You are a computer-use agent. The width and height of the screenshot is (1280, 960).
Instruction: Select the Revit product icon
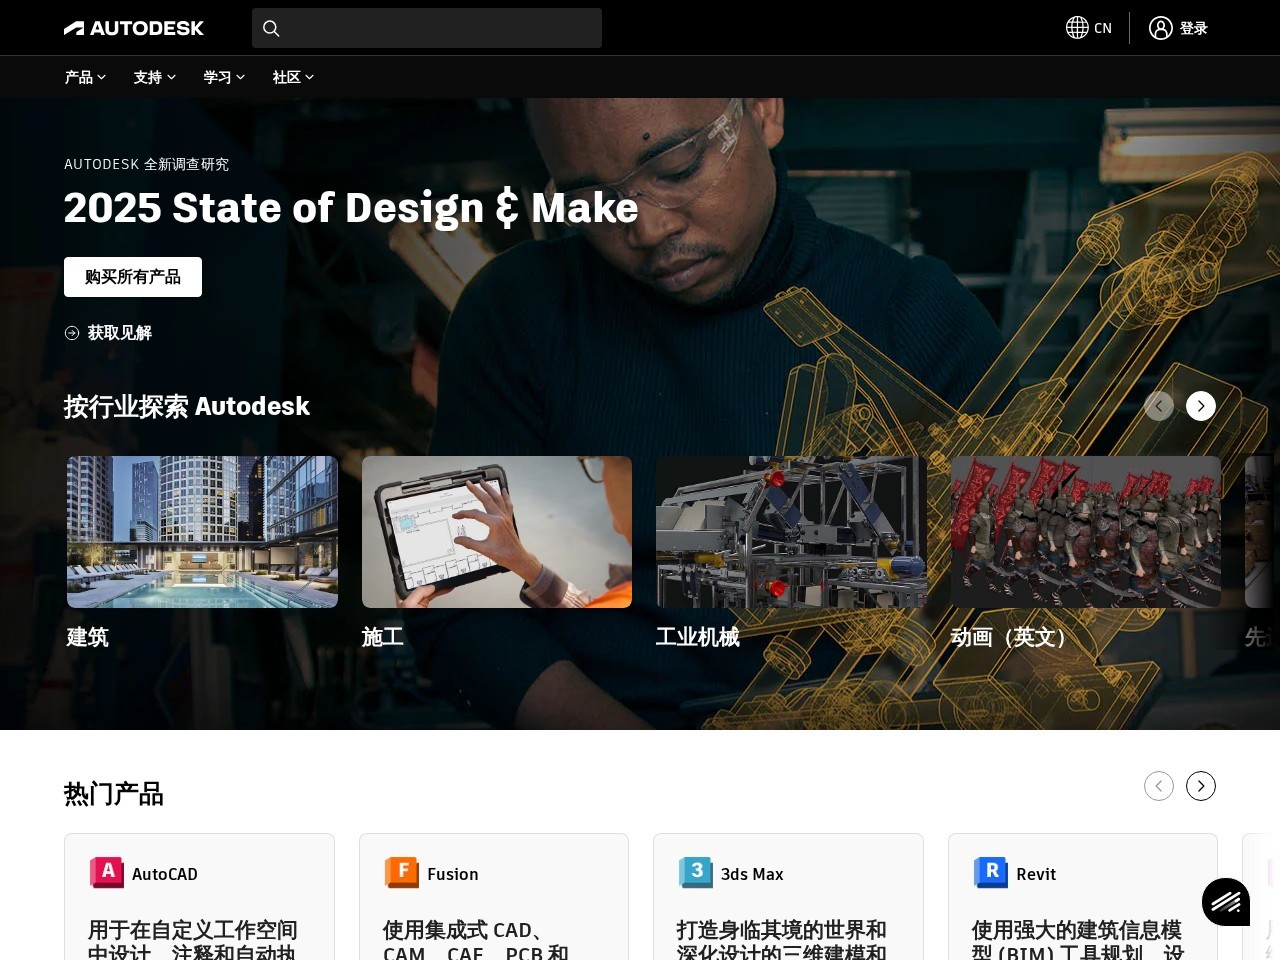click(x=991, y=873)
